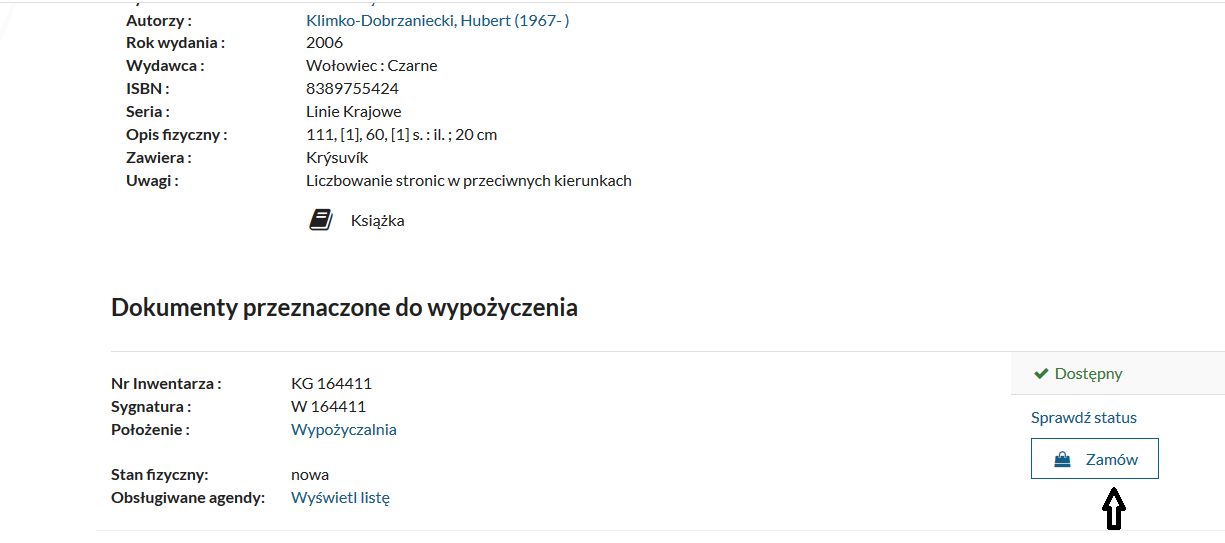
Task: Select the ISBN number 8389755424
Action: click(352, 89)
